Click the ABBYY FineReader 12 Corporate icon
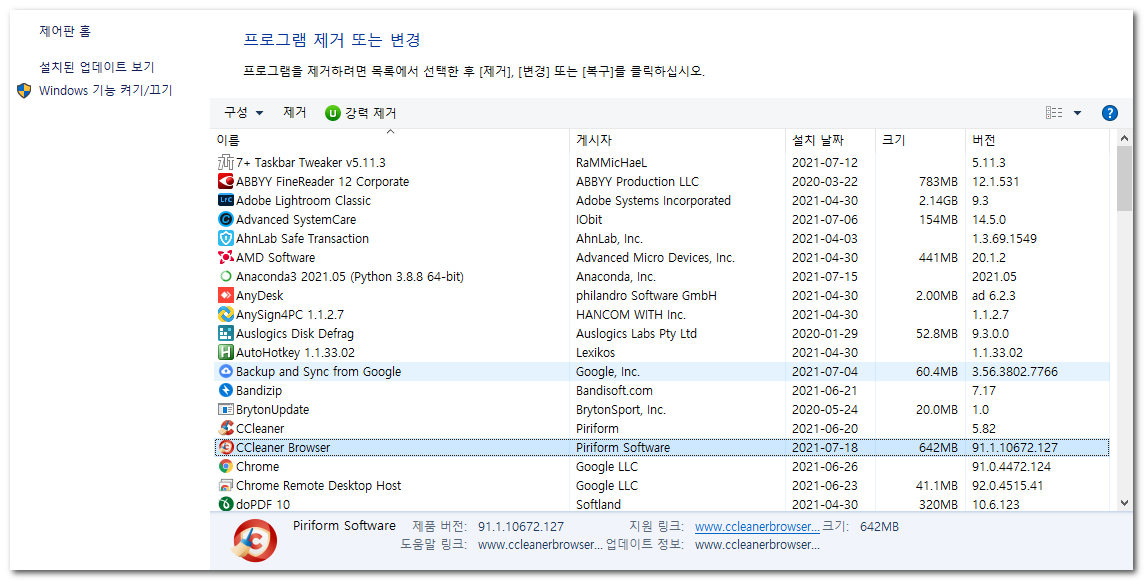 225,181
